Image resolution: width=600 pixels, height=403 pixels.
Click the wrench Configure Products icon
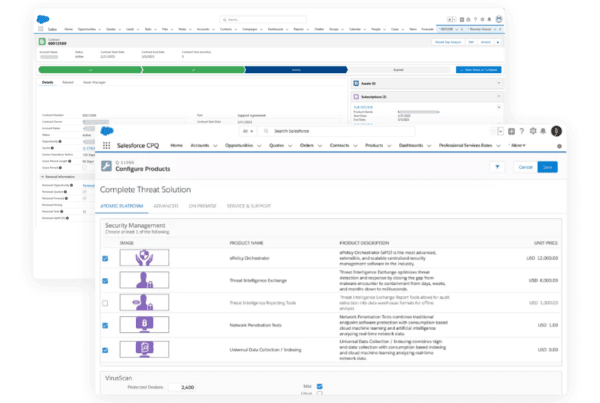pos(106,166)
